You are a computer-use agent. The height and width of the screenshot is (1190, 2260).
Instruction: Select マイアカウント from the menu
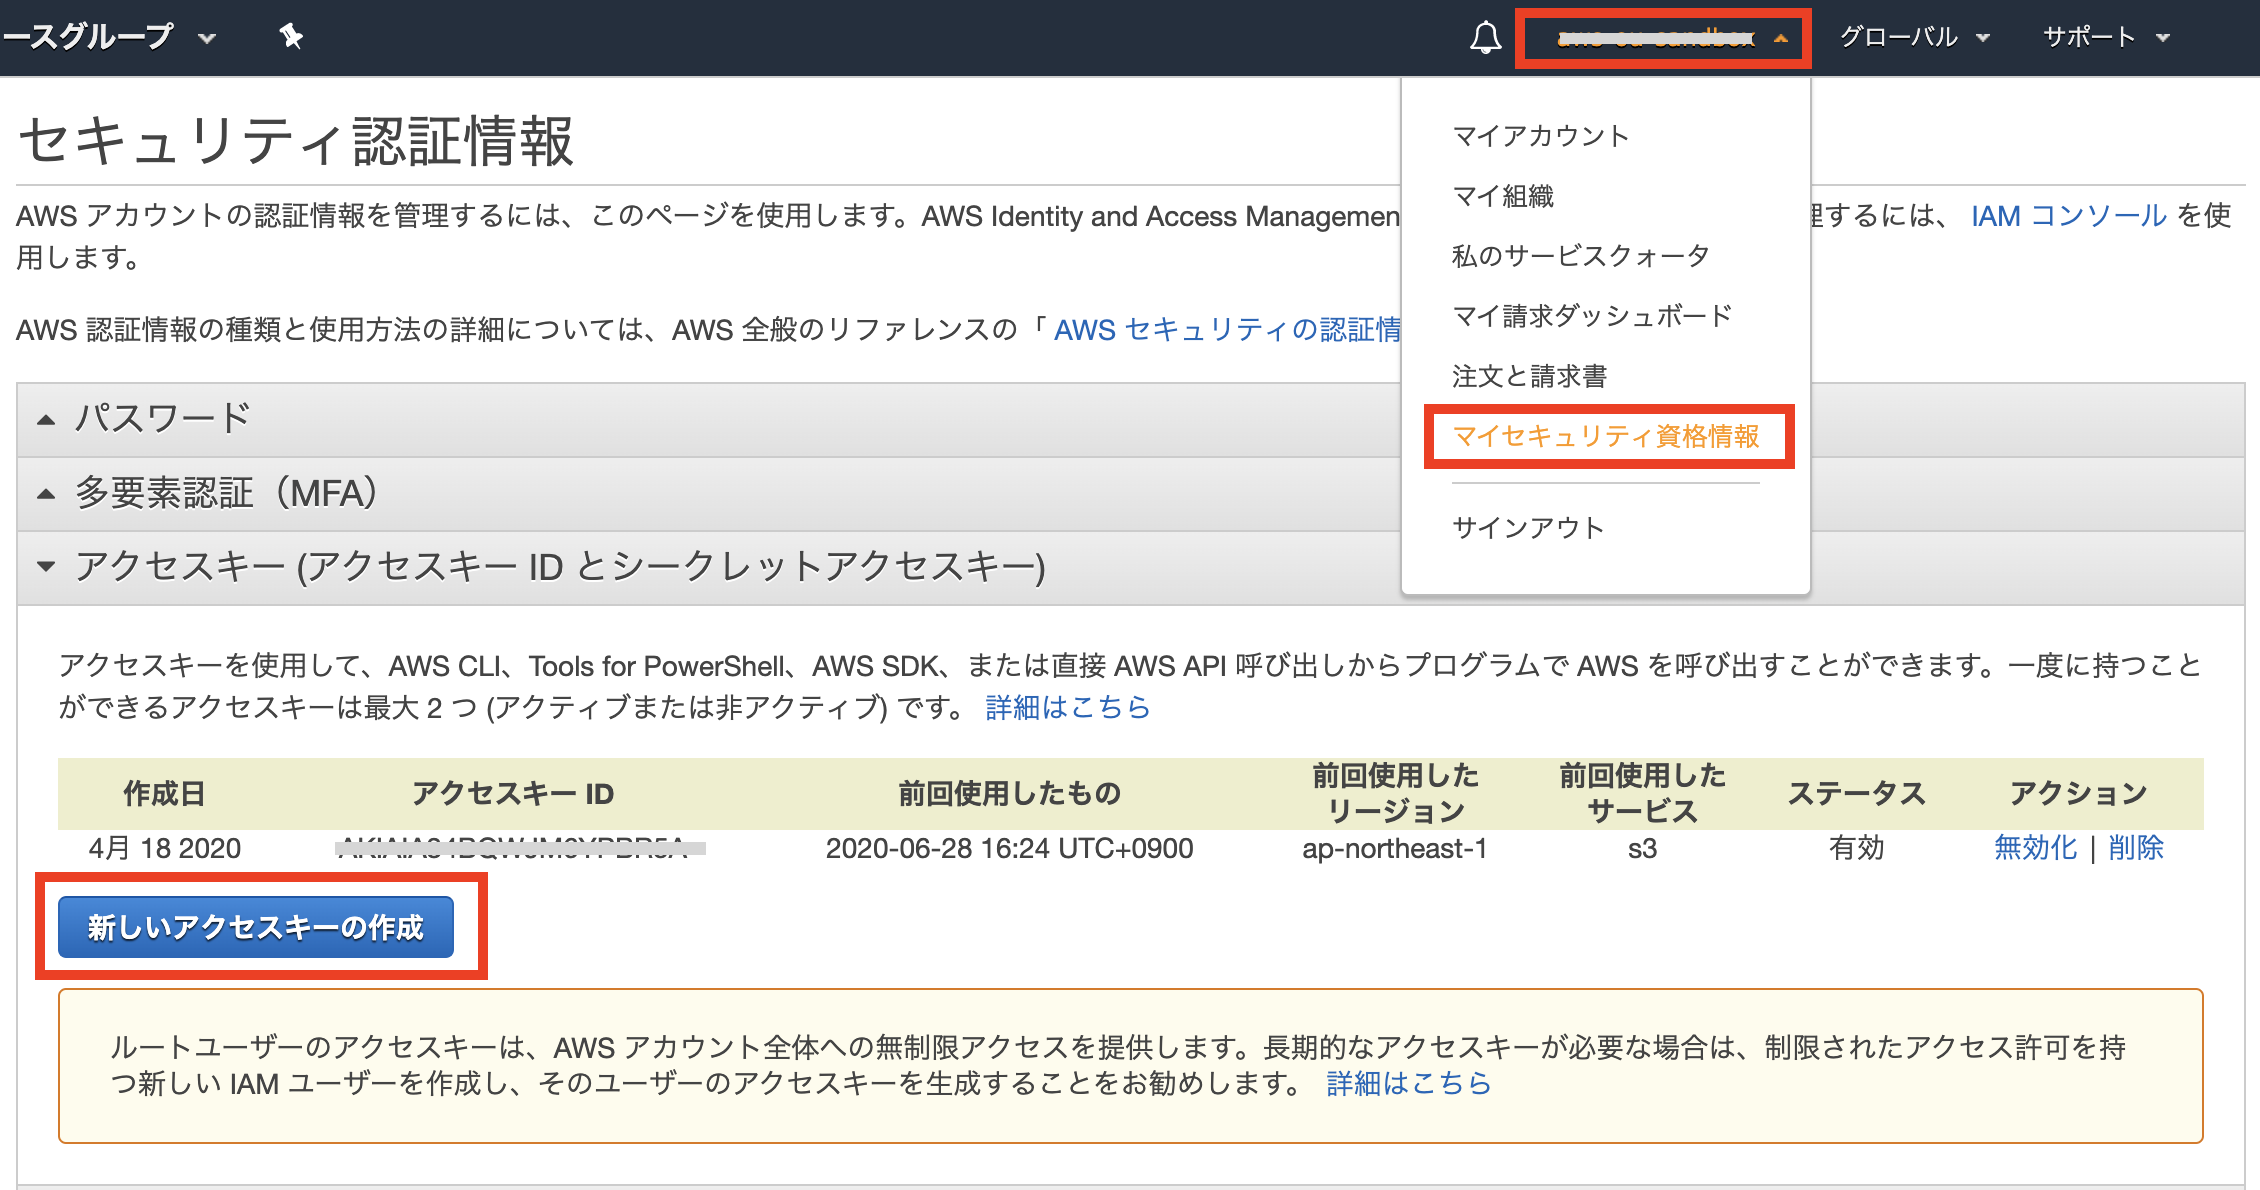[x=1541, y=135]
